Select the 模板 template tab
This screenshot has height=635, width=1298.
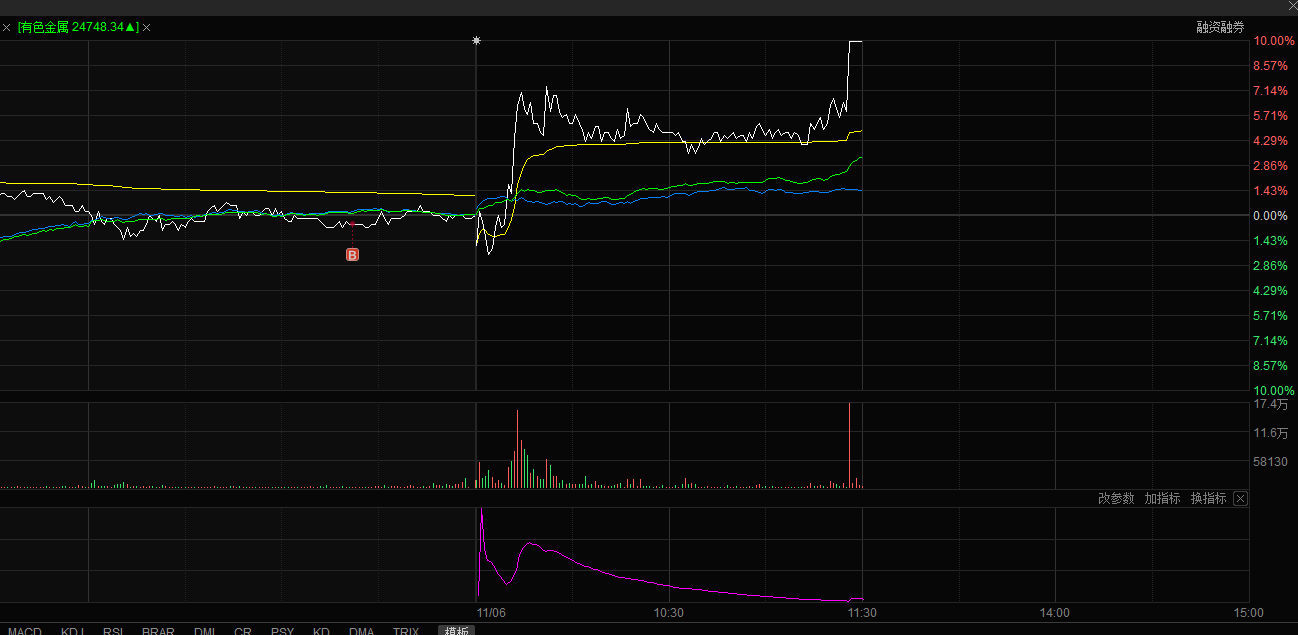pyautogui.click(x=457, y=631)
